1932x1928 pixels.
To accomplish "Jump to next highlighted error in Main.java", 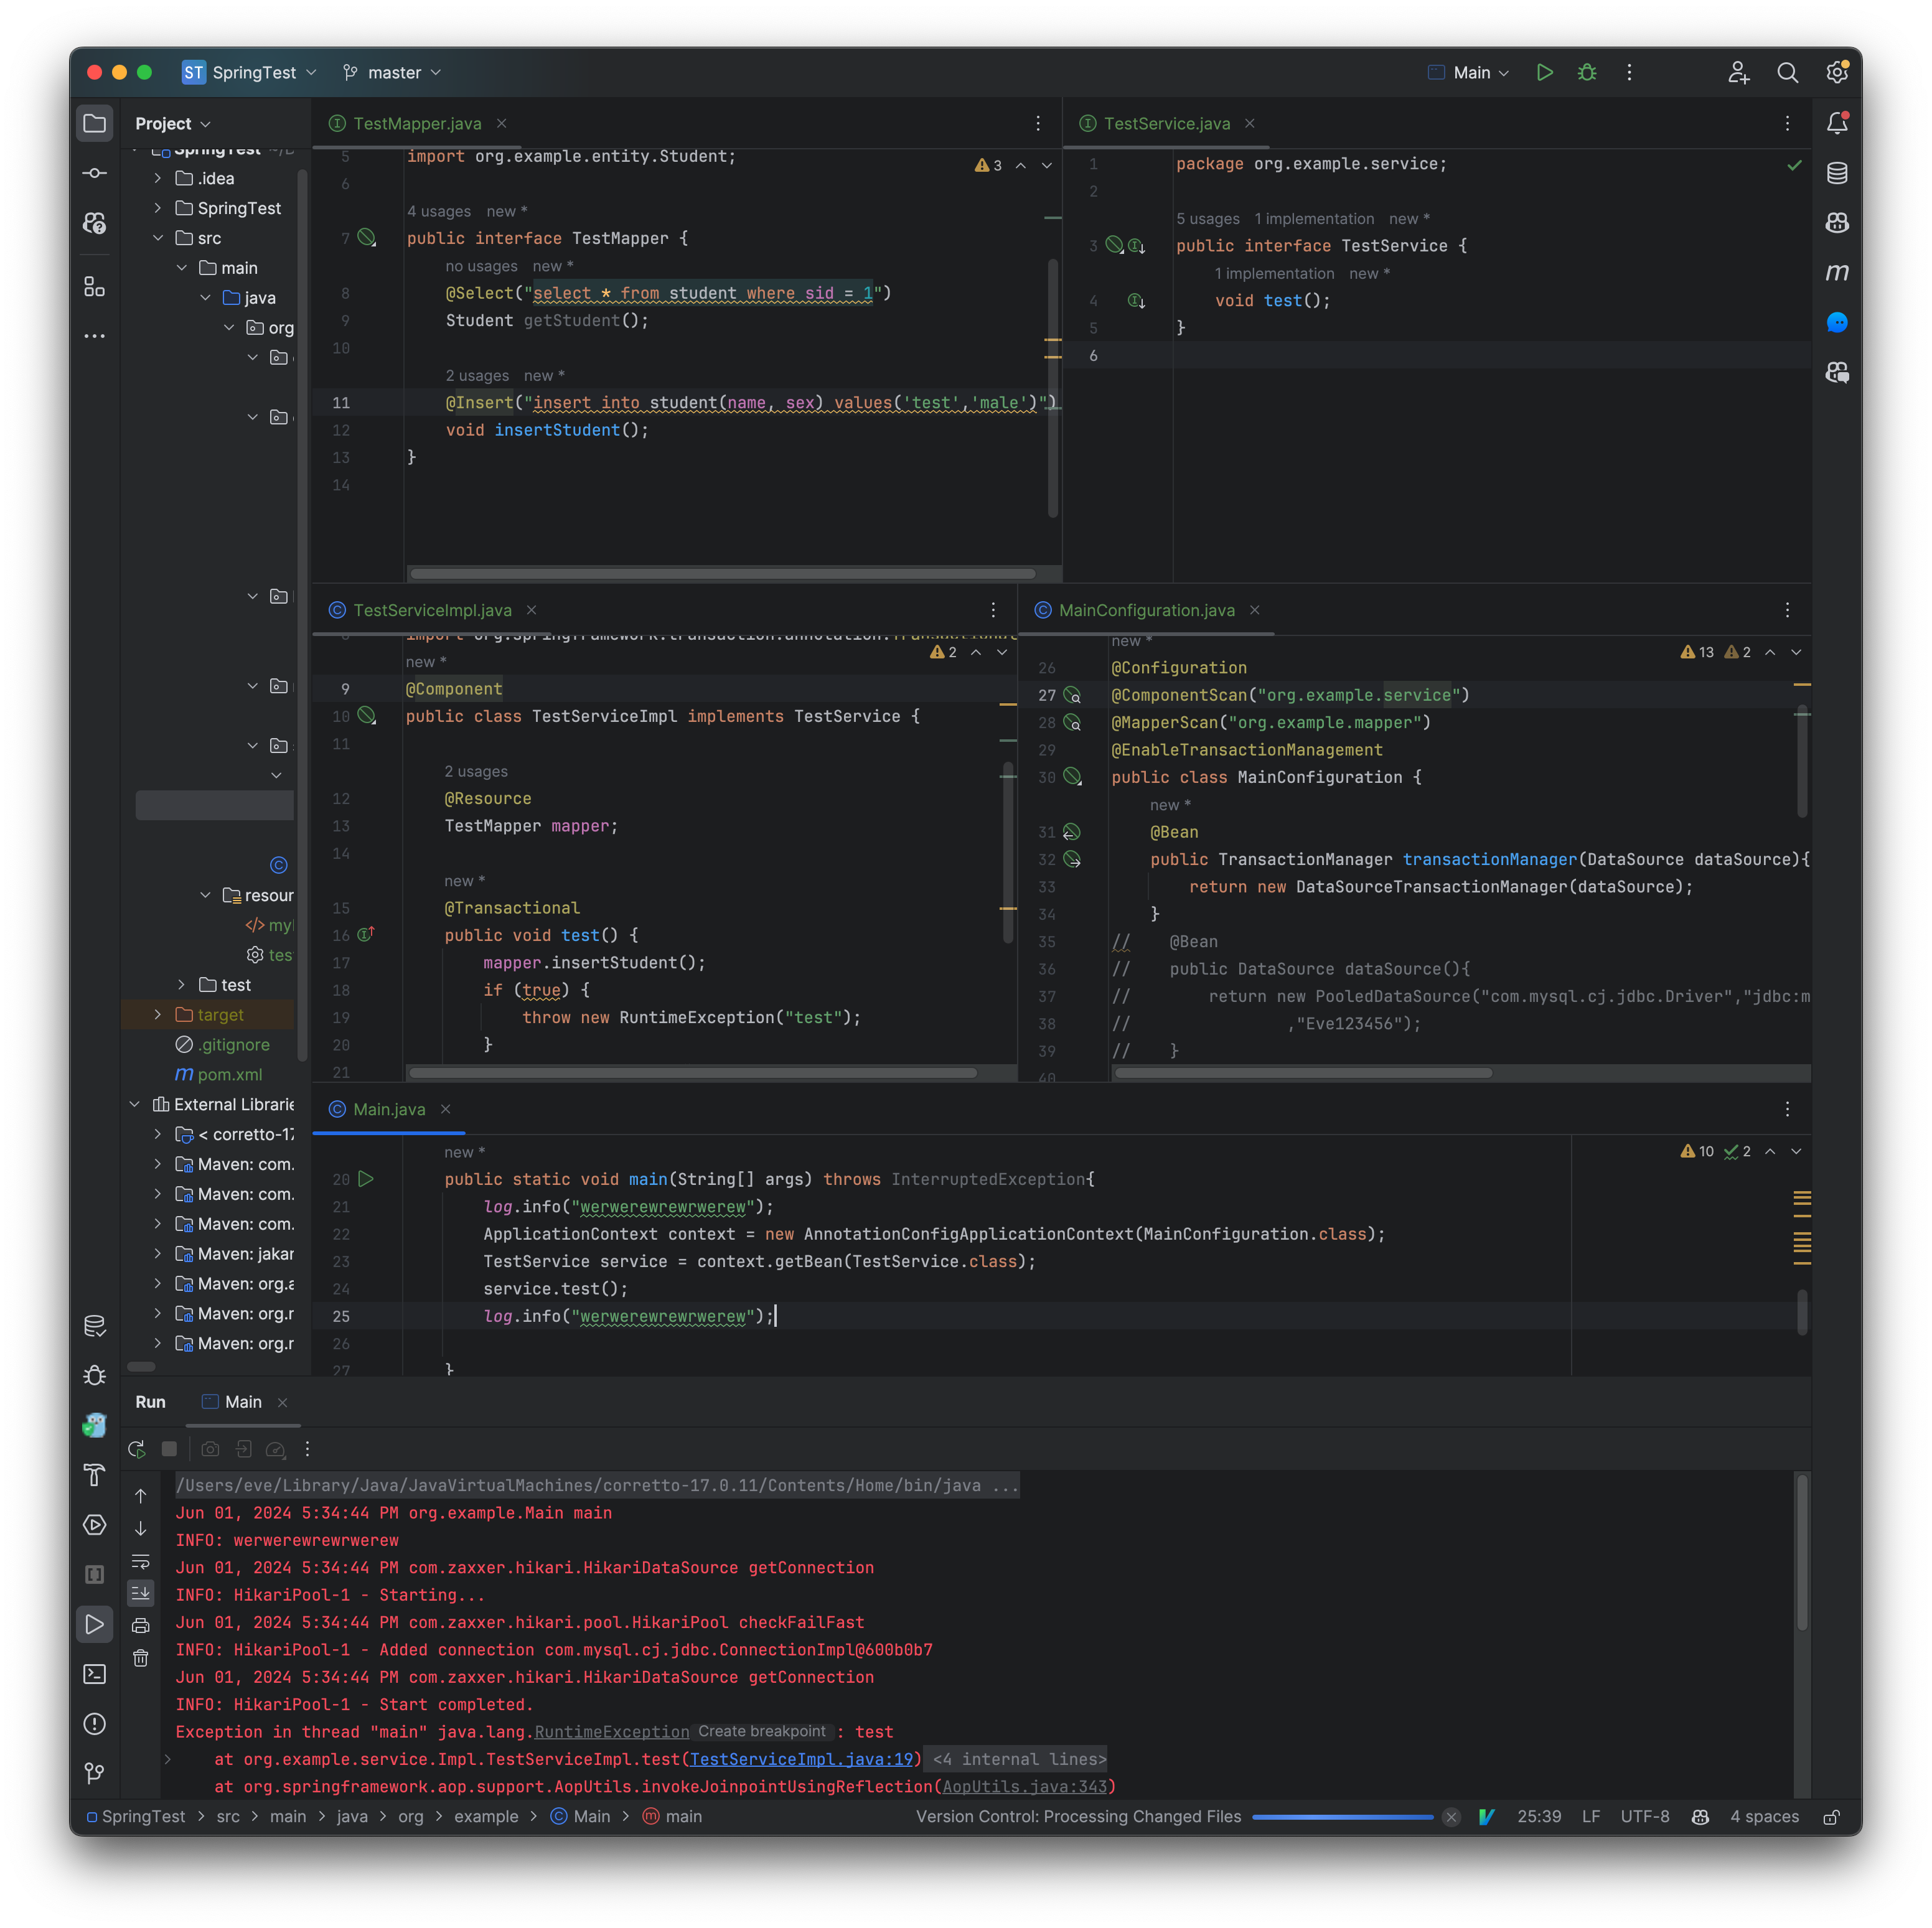I will [1796, 1152].
